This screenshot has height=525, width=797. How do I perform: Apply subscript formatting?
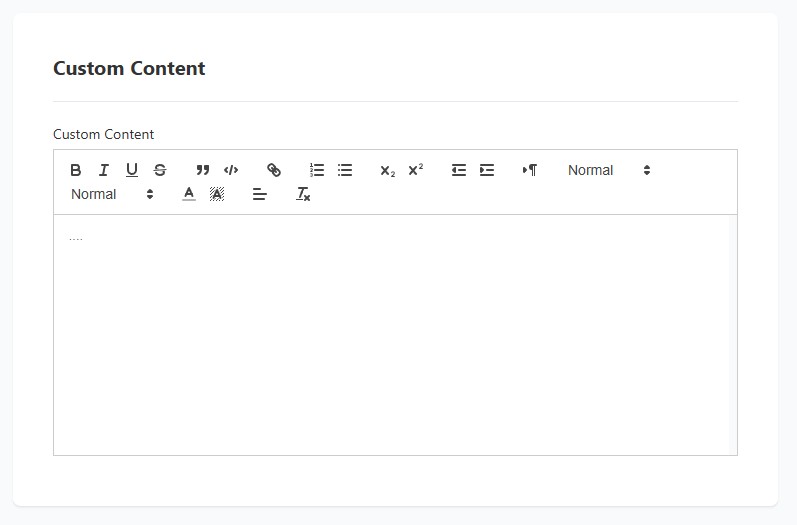388,170
